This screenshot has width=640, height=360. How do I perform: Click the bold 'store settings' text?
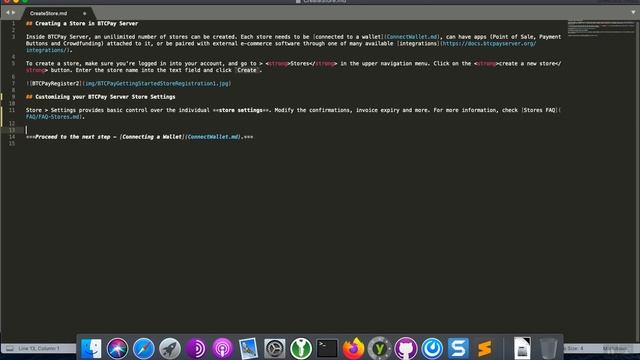240,110
